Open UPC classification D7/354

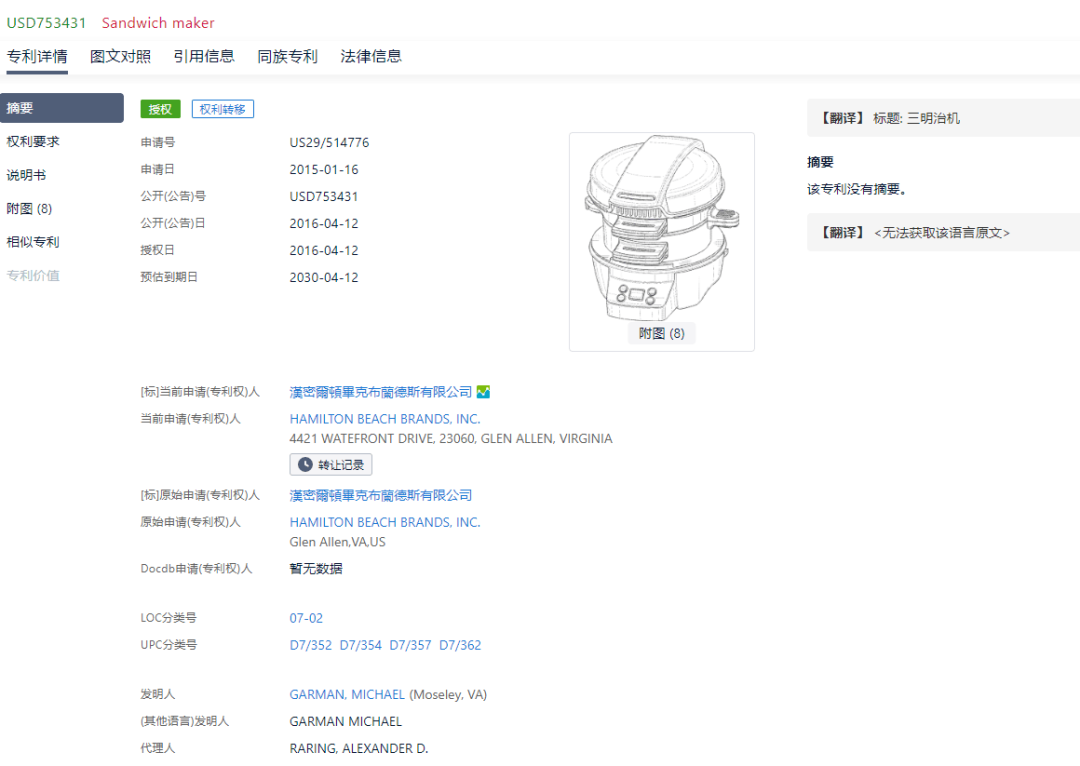[x=360, y=645]
